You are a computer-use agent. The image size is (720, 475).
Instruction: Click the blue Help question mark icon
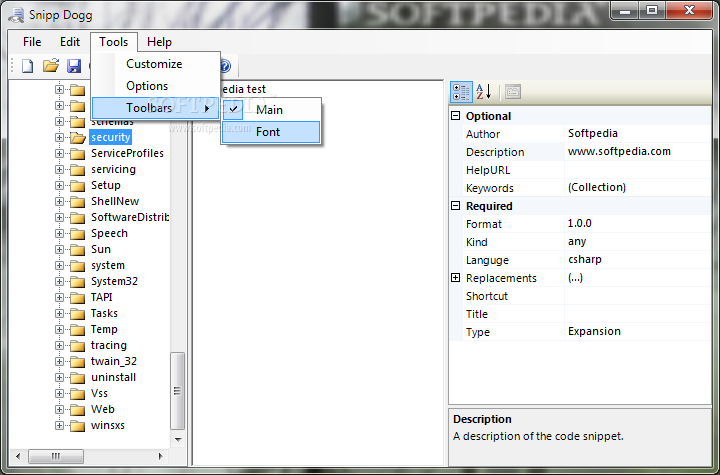tap(225, 66)
